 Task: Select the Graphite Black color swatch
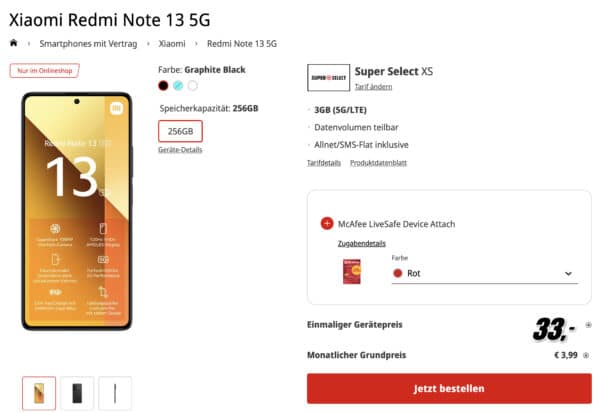(163, 86)
